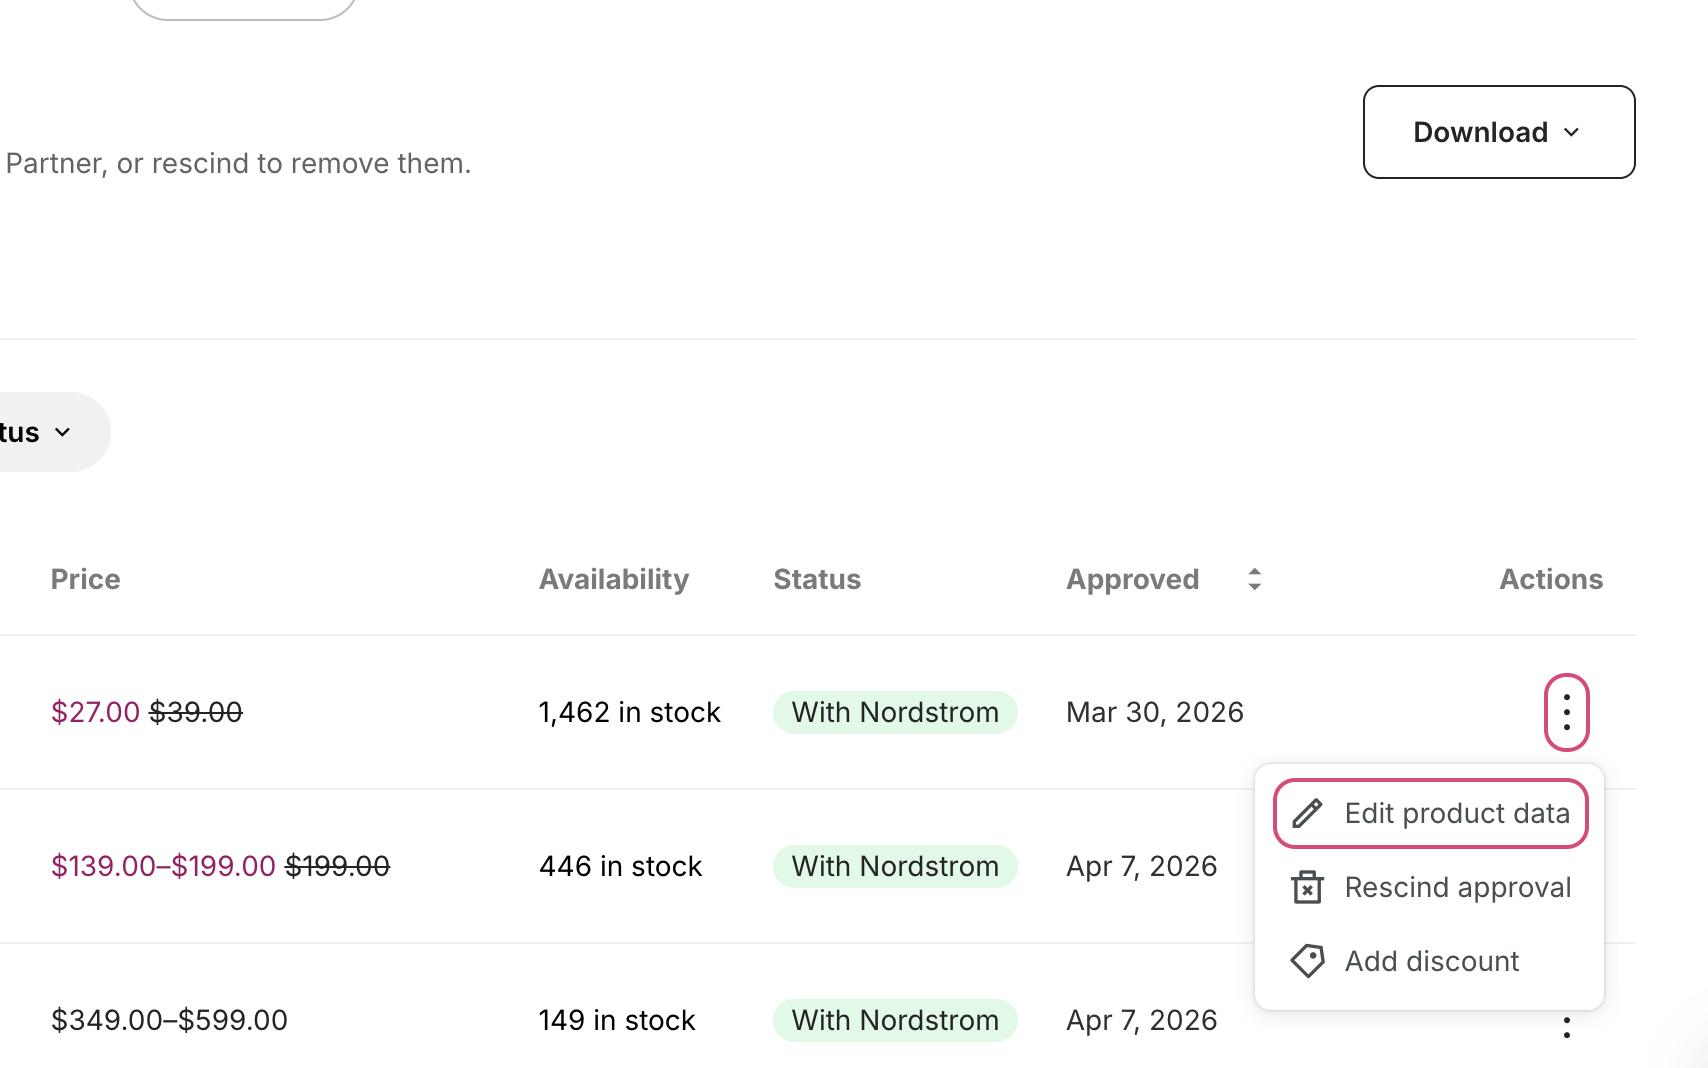Click the text 'Partner, or rescind to remove them.'
Screen dimensions: 1708x1068
pos(238,163)
